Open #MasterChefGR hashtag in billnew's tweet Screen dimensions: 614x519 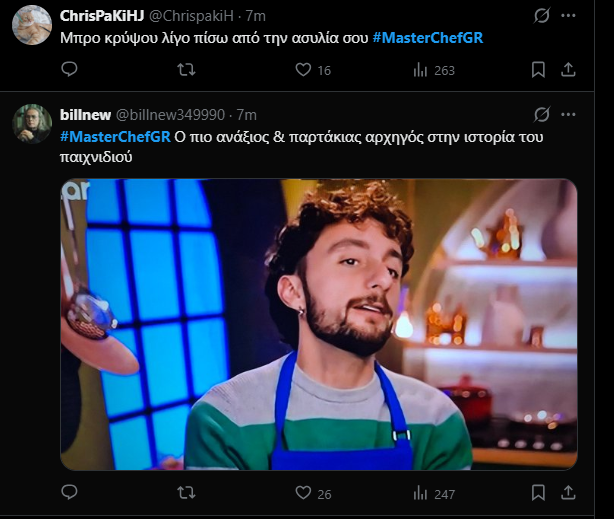[115, 136]
